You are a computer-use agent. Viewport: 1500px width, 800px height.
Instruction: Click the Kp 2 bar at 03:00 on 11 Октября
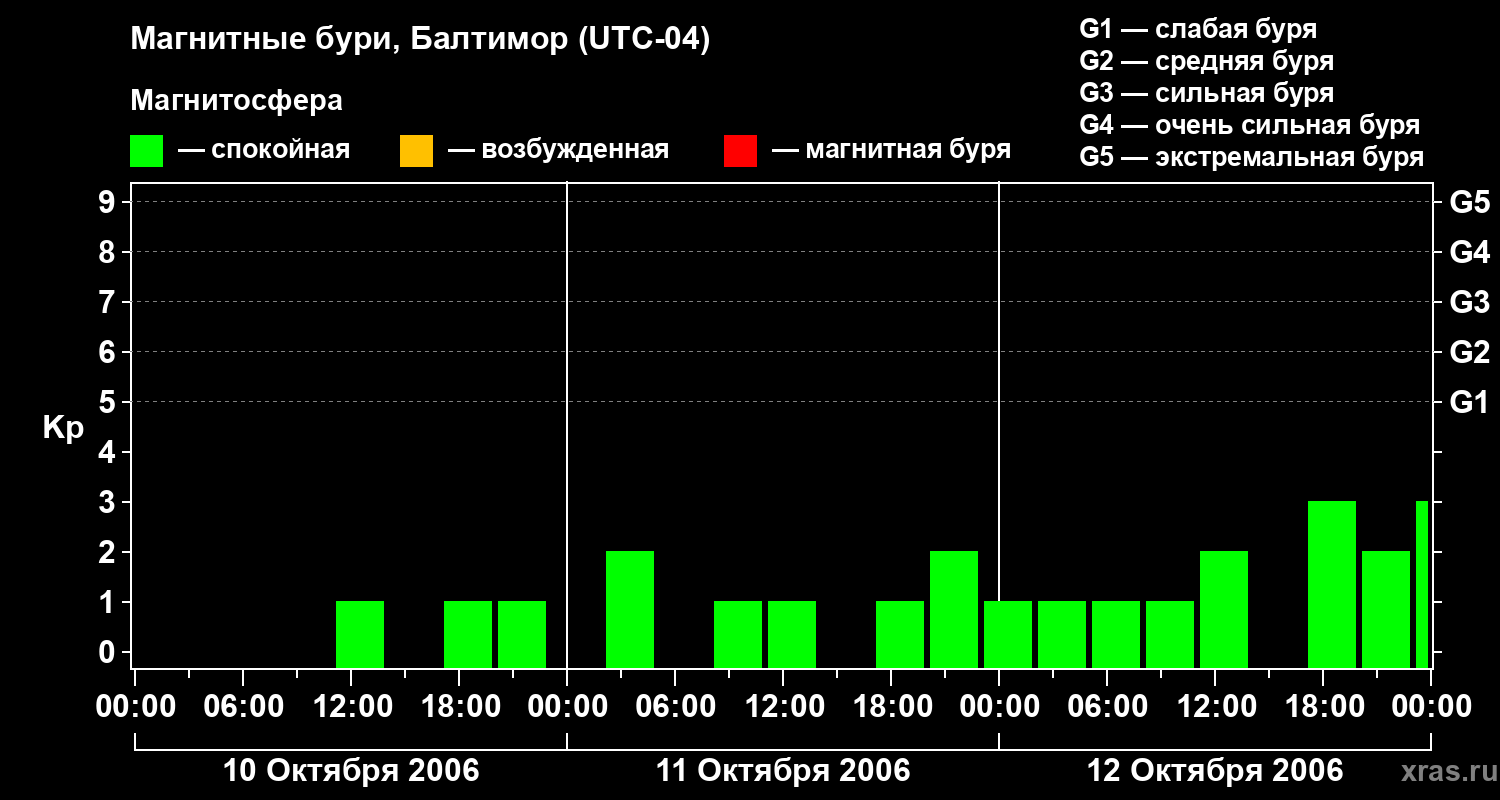pos(630,609)
